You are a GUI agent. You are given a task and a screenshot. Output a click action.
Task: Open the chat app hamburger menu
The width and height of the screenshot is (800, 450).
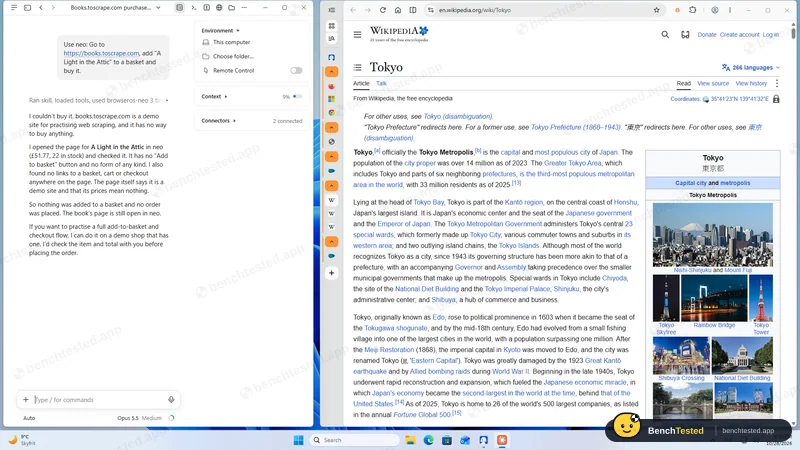(14, 8)
